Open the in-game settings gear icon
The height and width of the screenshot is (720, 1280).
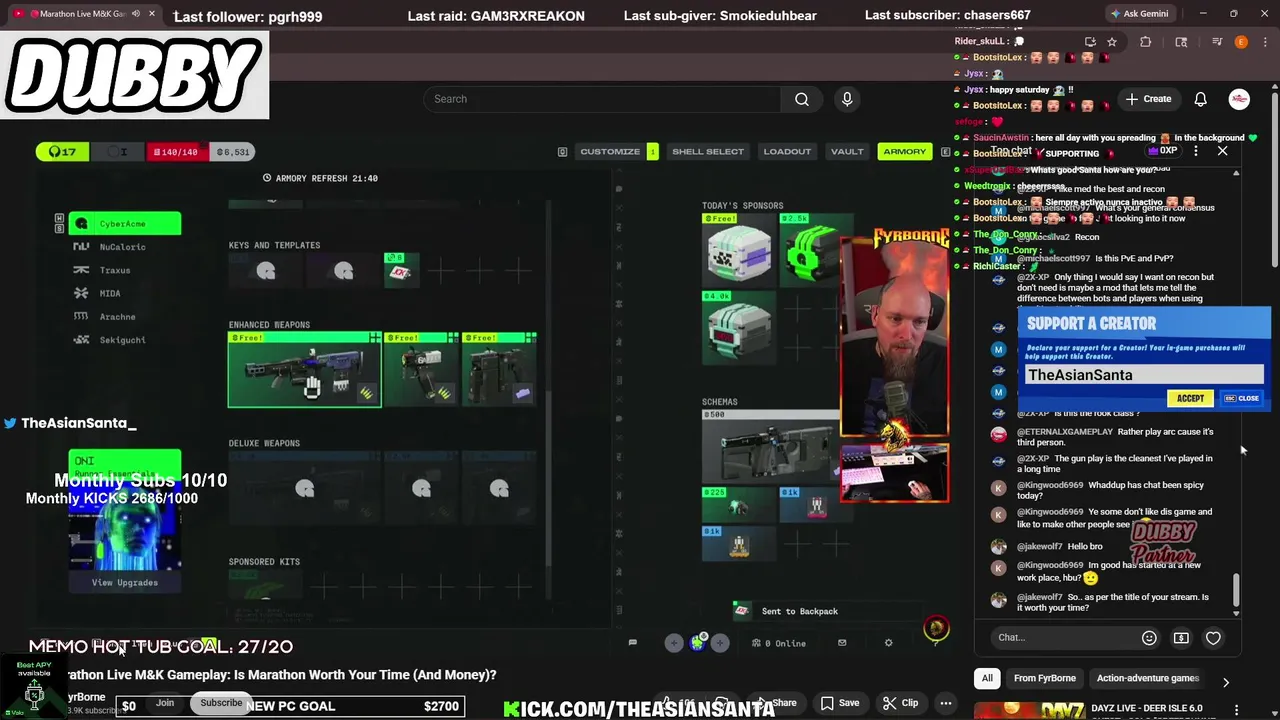[x=888, y=643]
